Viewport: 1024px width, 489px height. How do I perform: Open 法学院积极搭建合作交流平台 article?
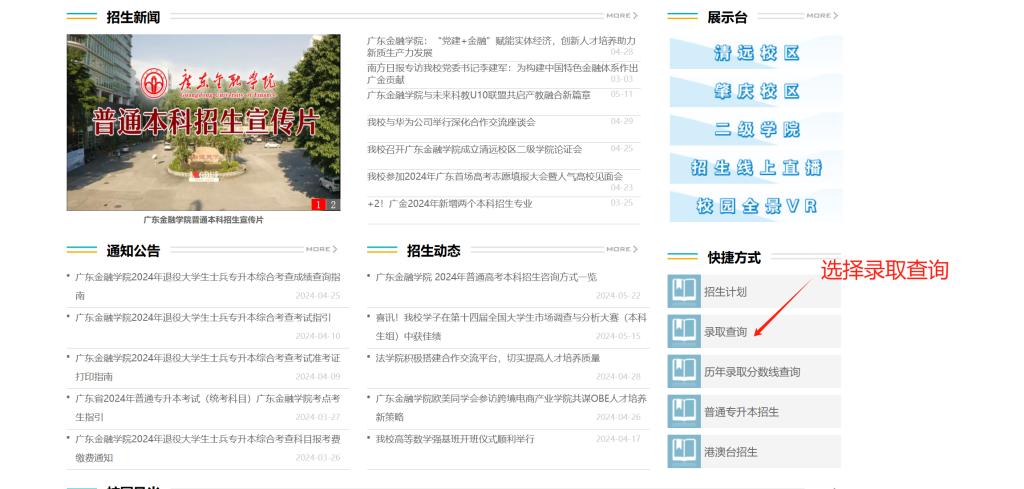tap(488, 358)
